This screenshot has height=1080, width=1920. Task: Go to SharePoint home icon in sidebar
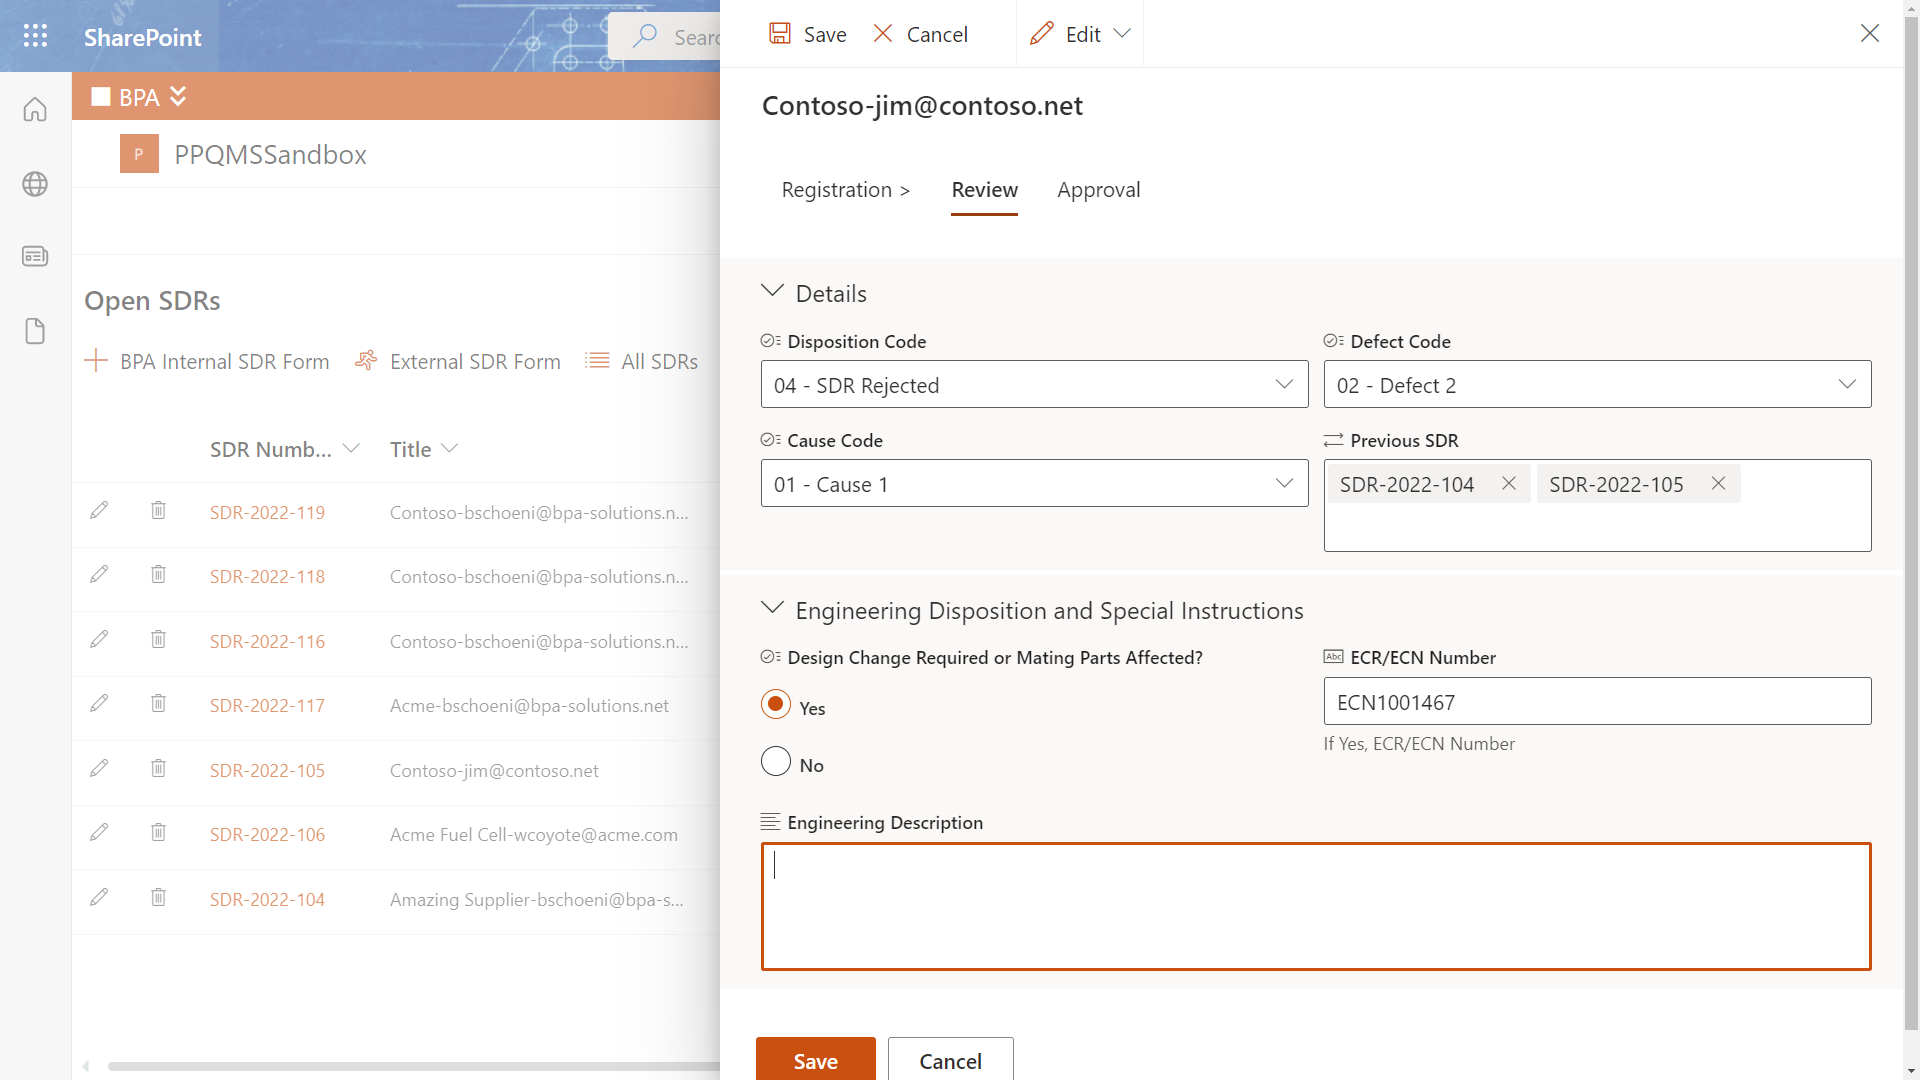pyautogui.click(x=35, y=109)
